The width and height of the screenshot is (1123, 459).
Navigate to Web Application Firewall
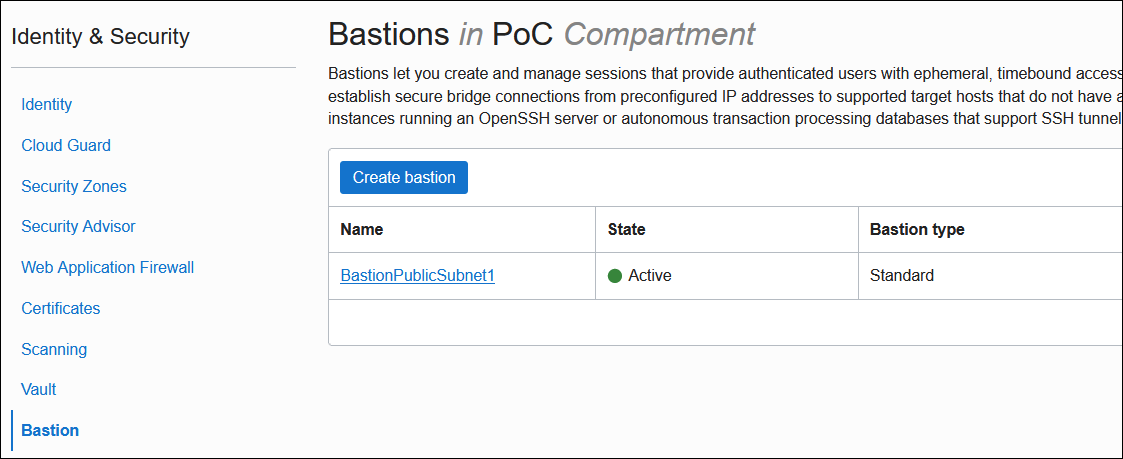coord(108,267)
